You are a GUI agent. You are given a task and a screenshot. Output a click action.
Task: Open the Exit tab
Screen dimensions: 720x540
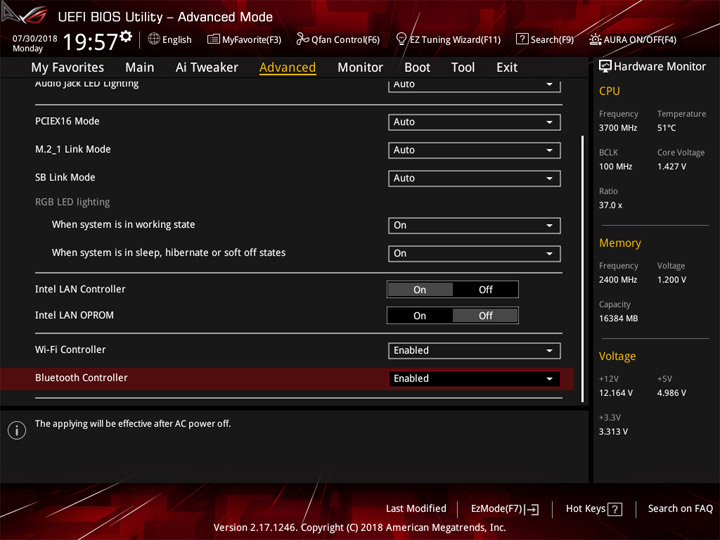[507, 68]
